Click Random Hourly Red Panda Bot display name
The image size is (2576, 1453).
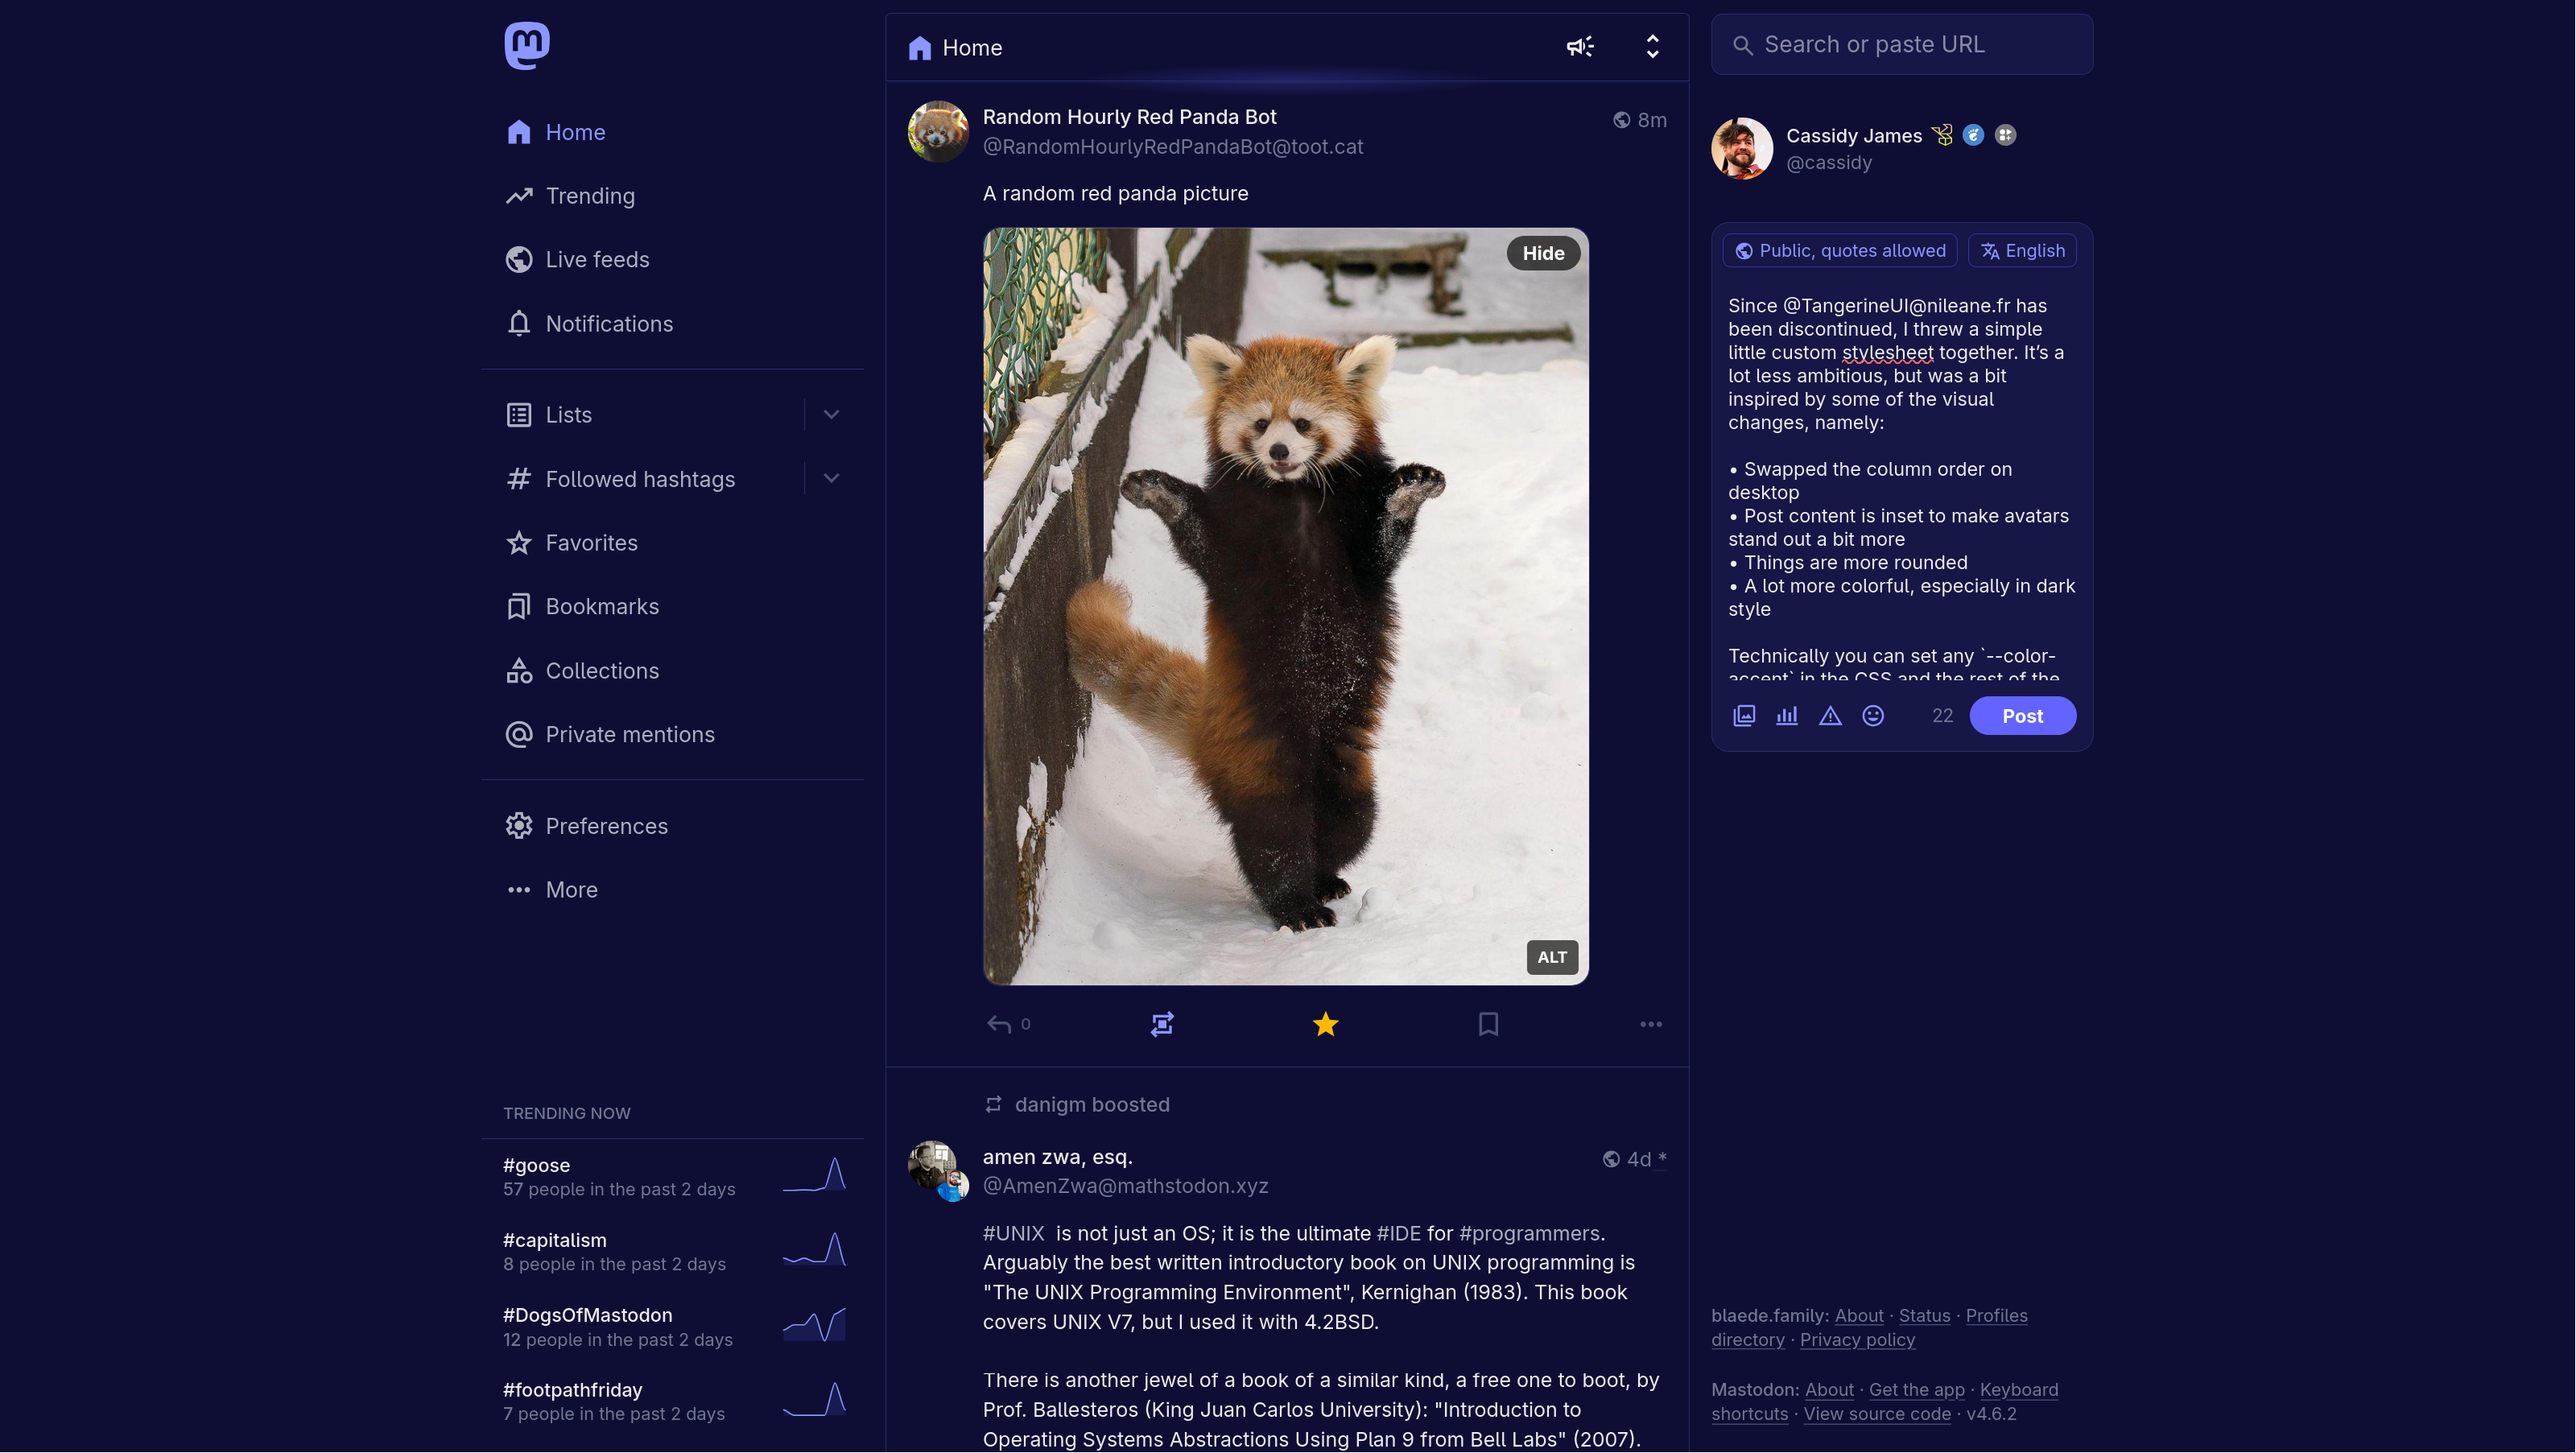1129,117
